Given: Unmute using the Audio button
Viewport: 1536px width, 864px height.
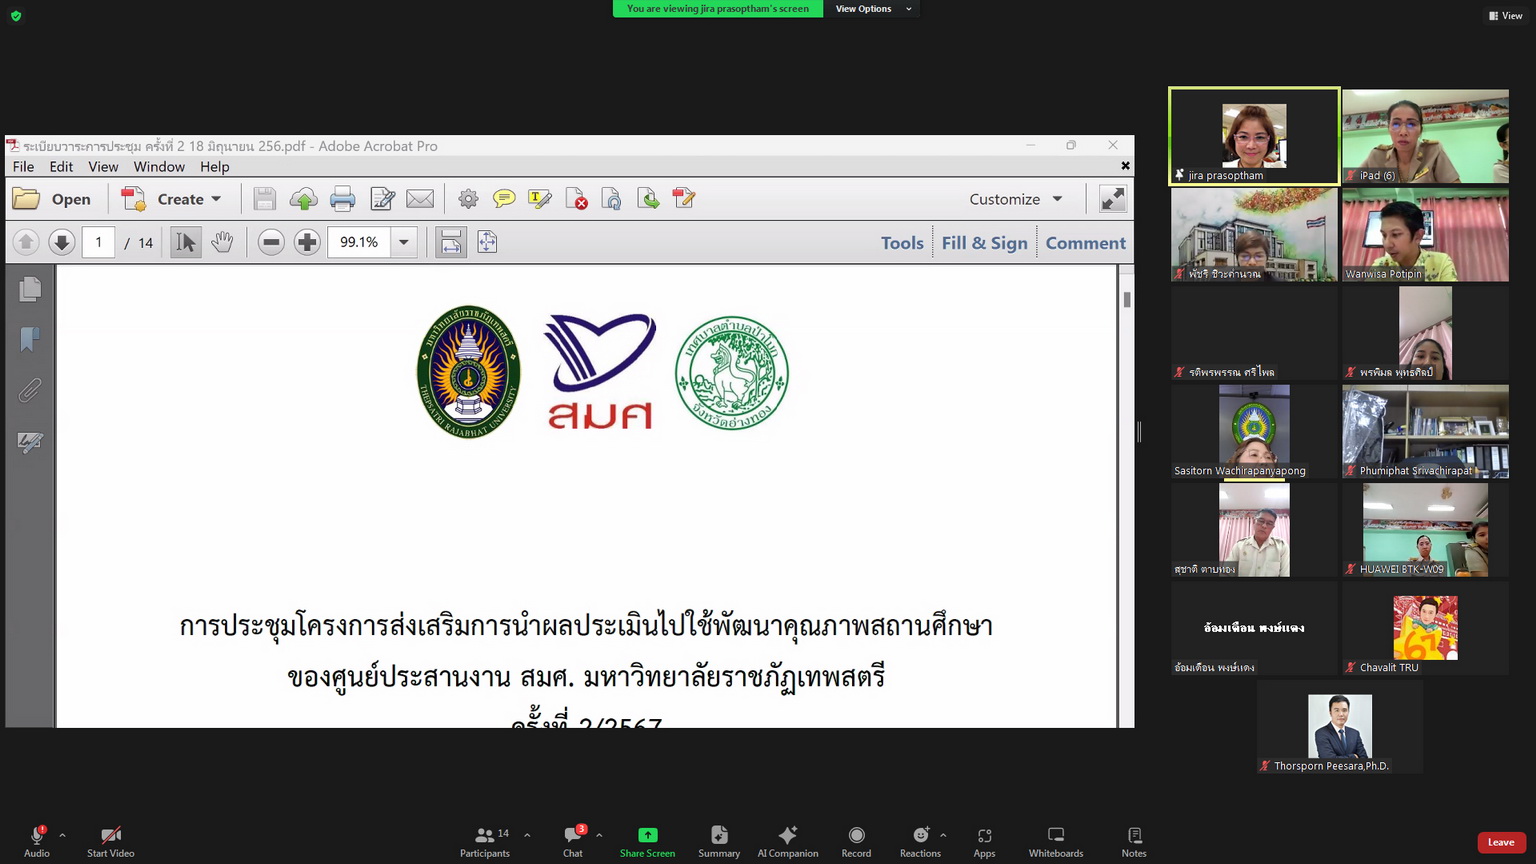Looking at the screenshot, I should (37, 841).
